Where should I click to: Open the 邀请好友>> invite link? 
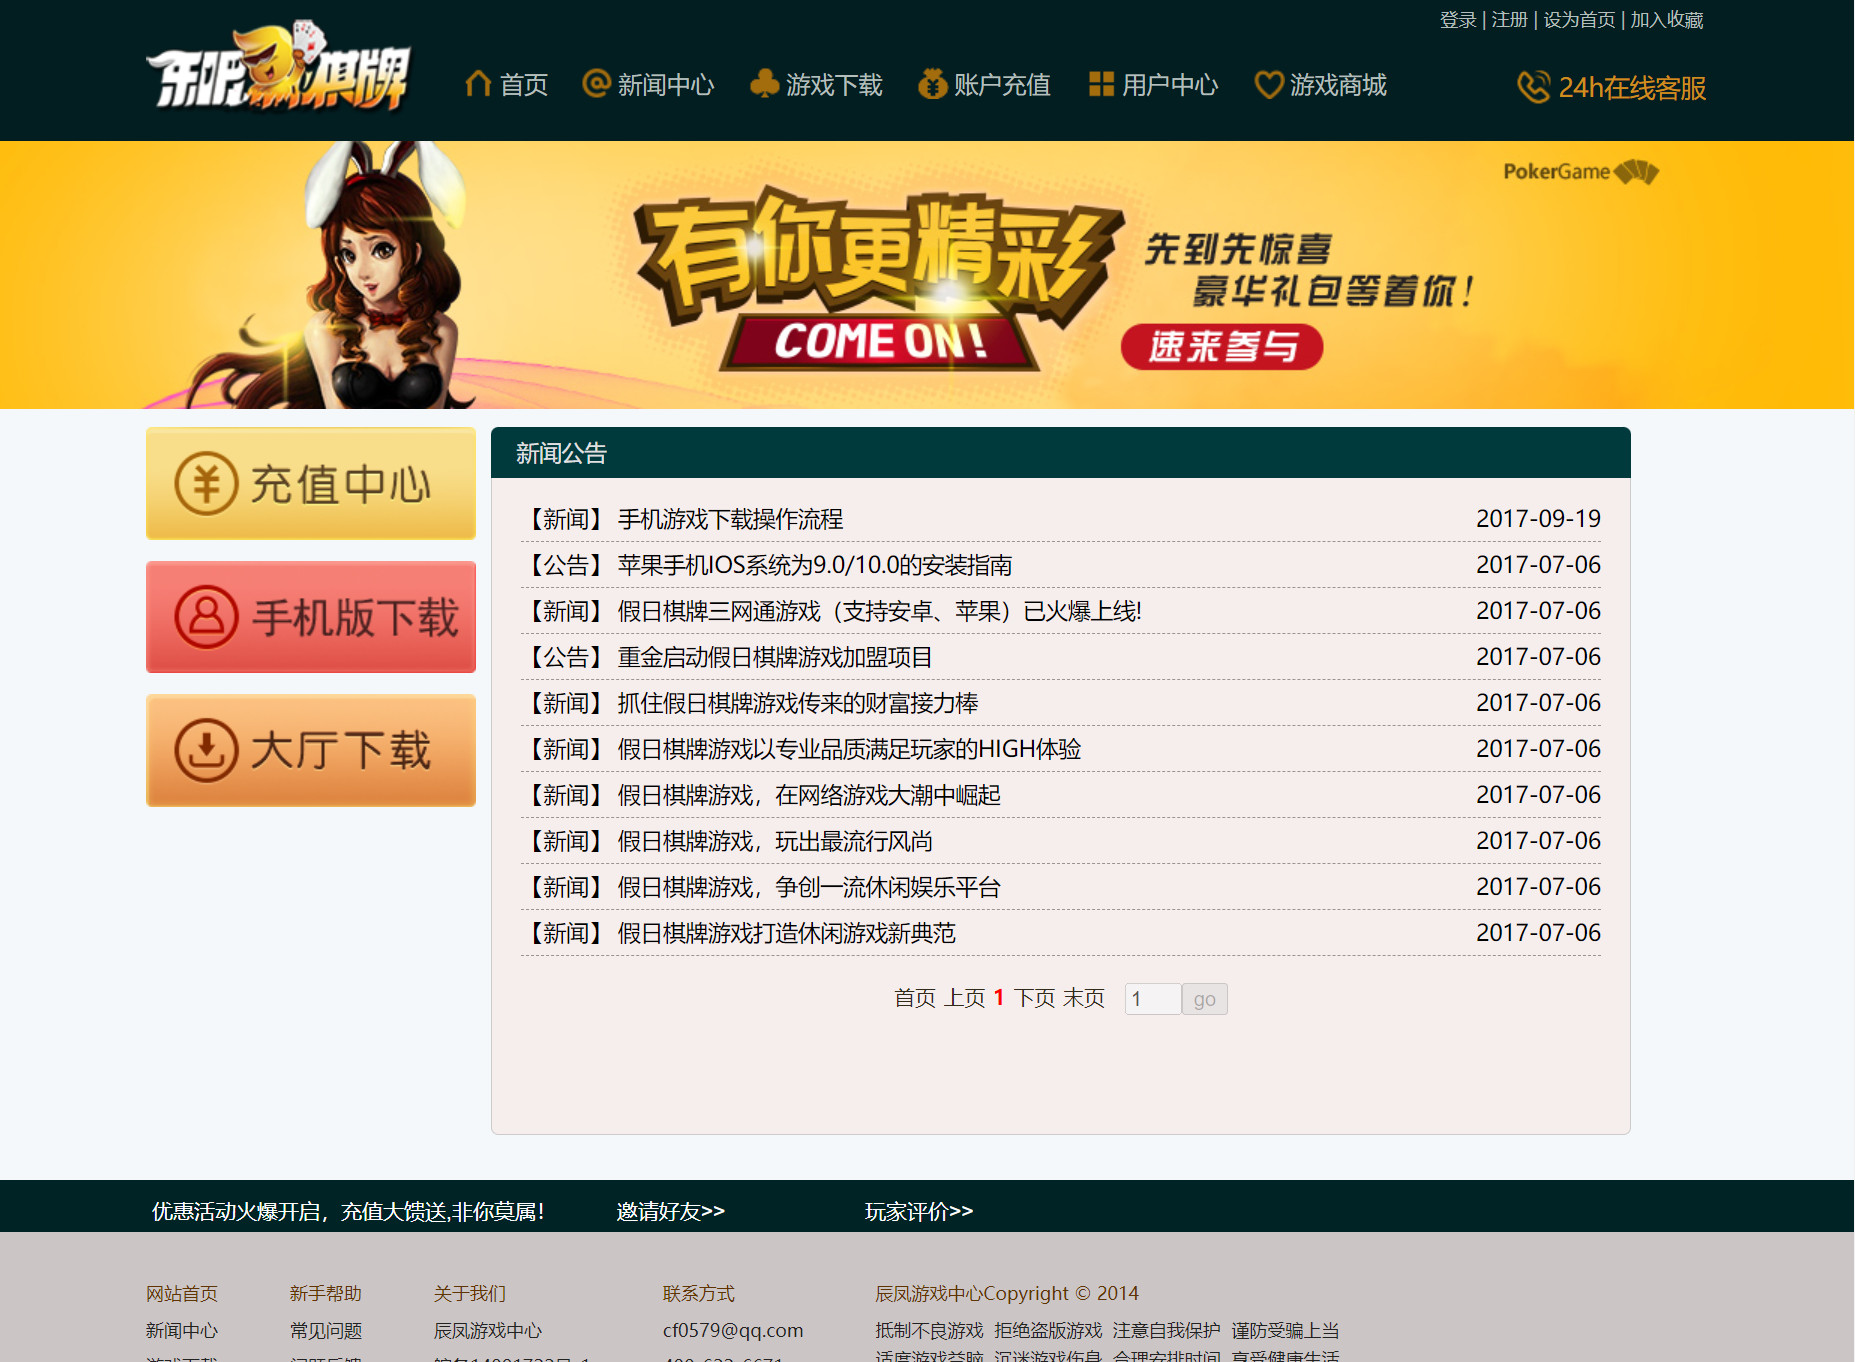tap(670, 1211)
